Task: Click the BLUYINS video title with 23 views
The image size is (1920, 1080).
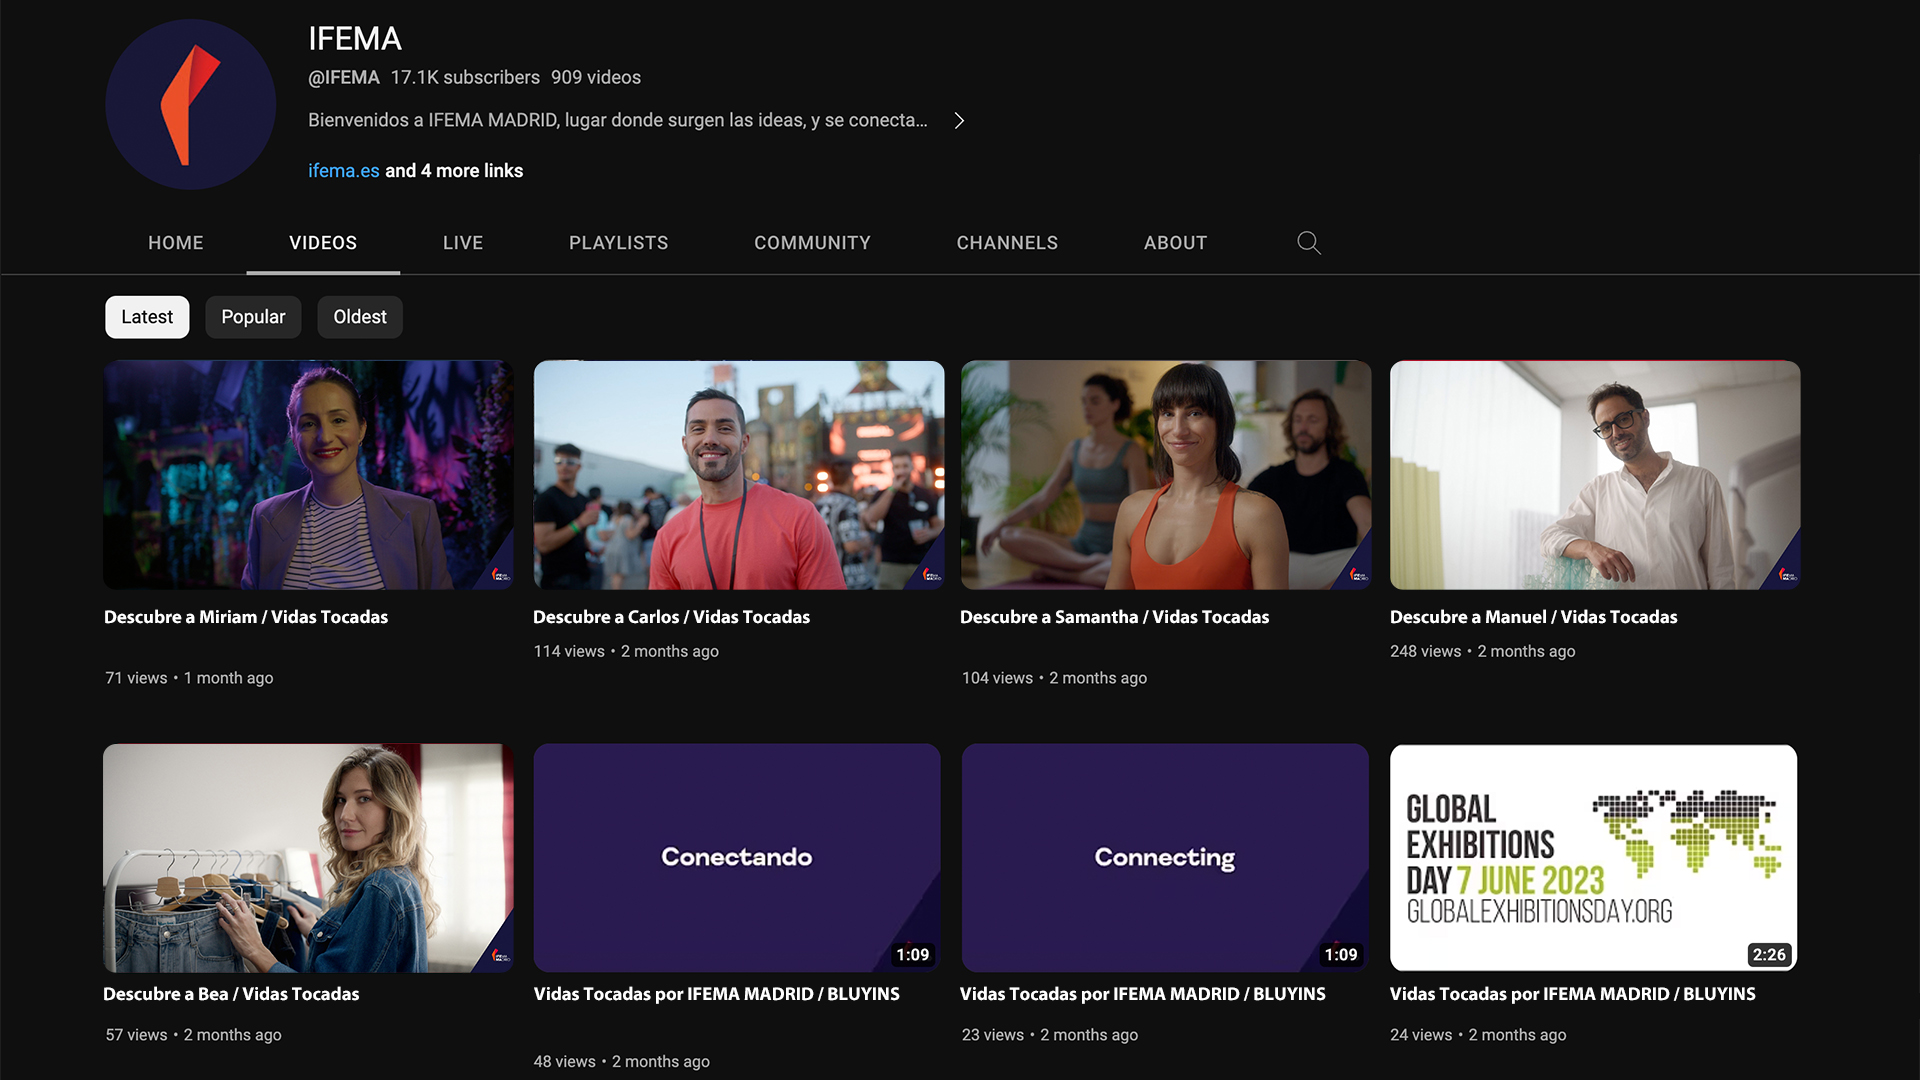Action: click(1143, 994)
